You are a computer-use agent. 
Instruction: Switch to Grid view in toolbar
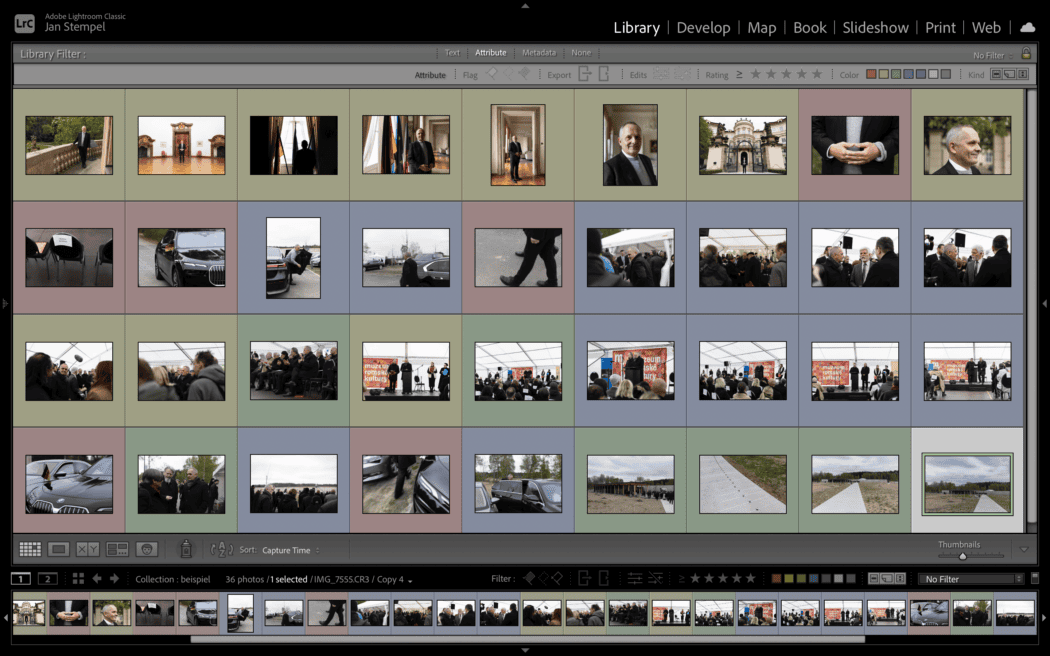[x=30, y=549]
